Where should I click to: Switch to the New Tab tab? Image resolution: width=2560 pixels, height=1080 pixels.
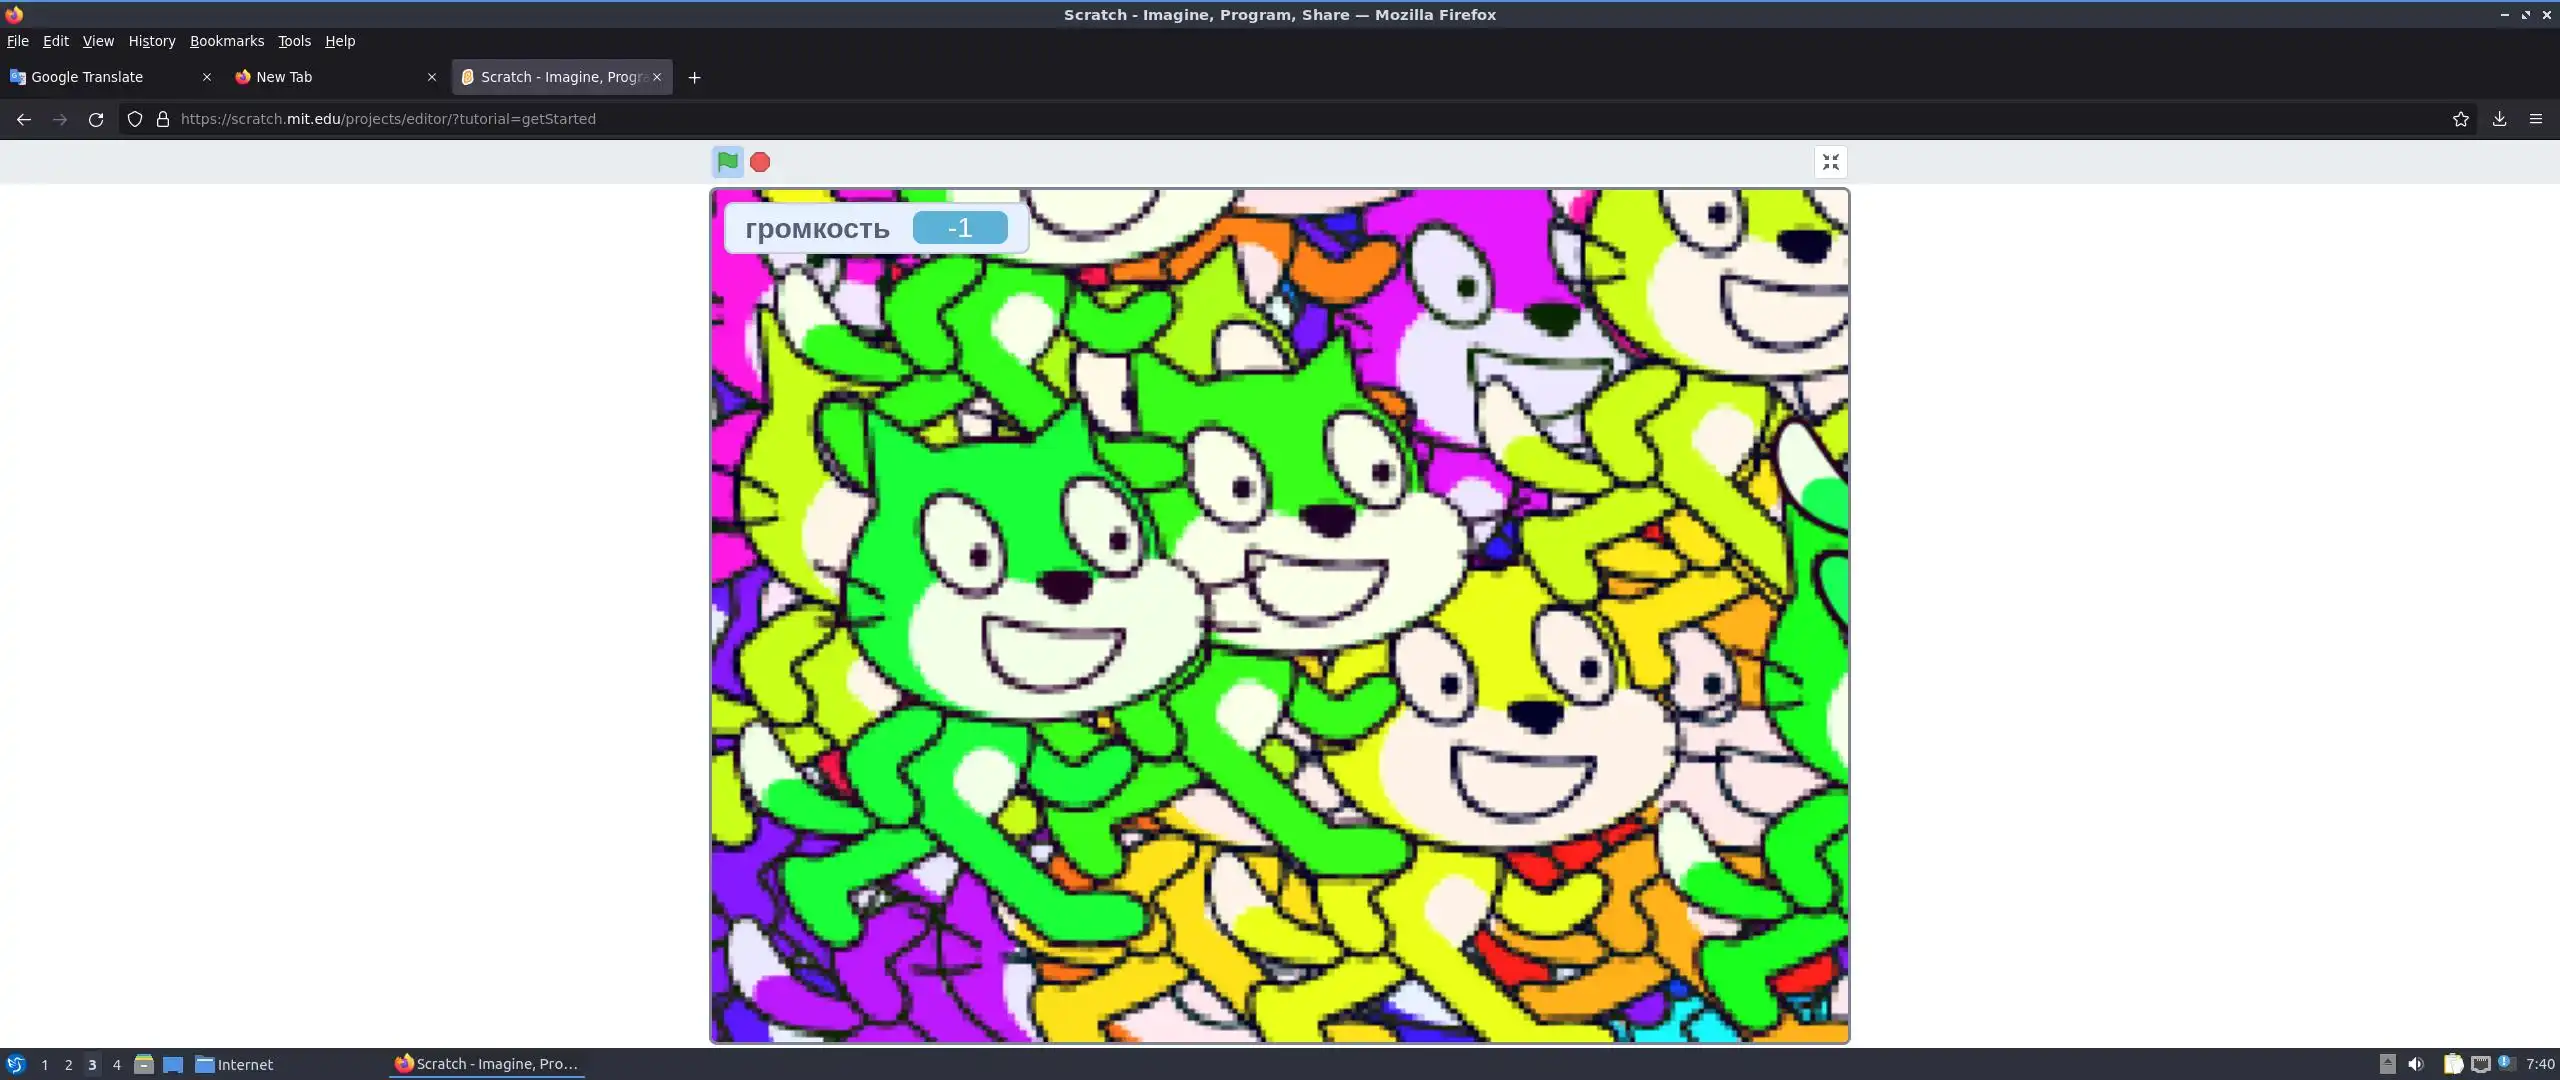[x=320, y=77]
